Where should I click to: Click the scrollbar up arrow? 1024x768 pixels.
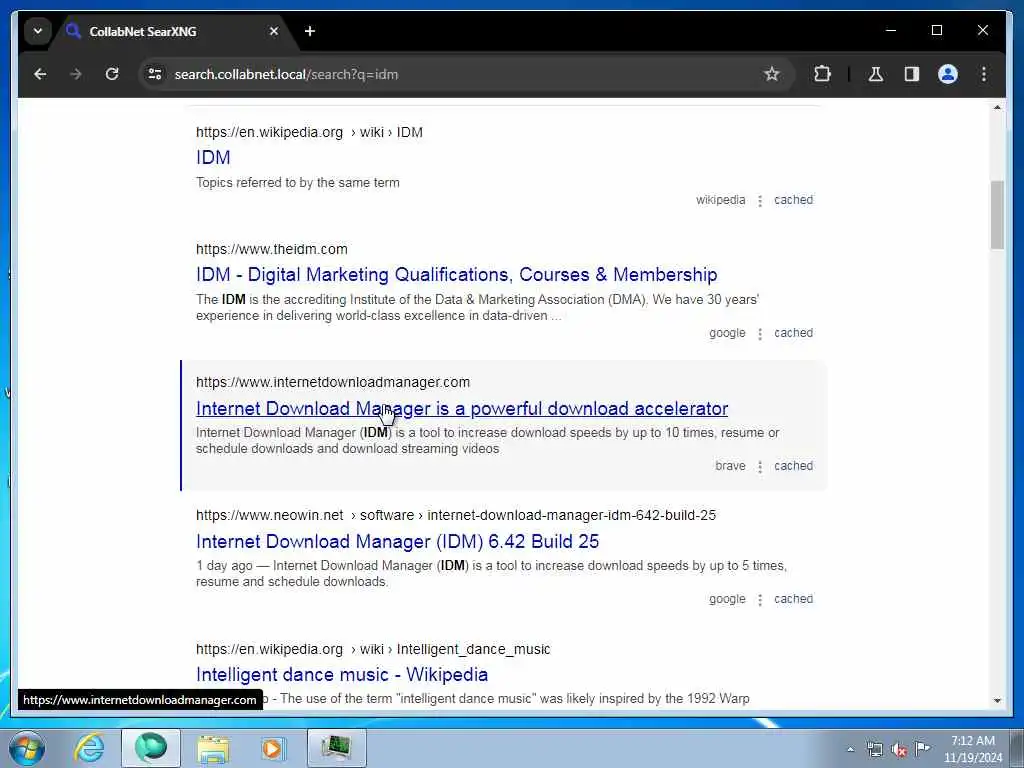pos(997,107)
